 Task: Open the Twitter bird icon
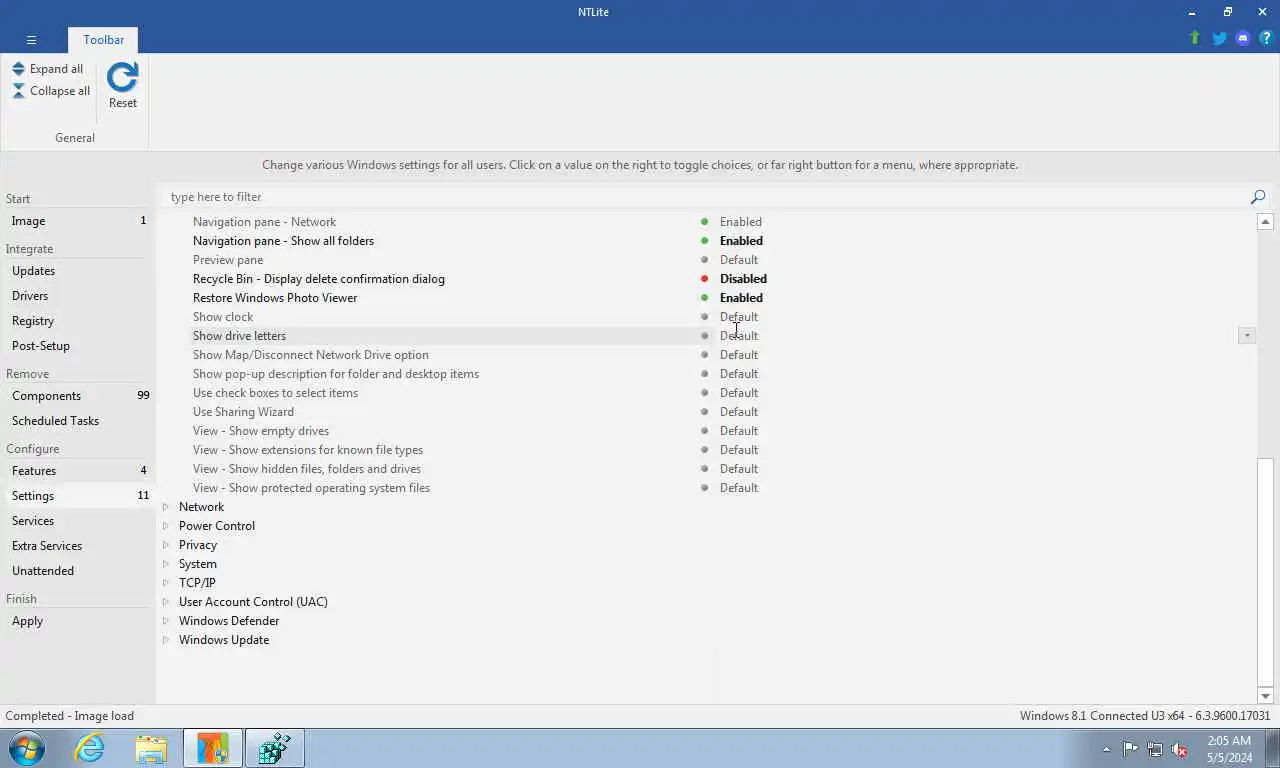tap(1219, 38)
